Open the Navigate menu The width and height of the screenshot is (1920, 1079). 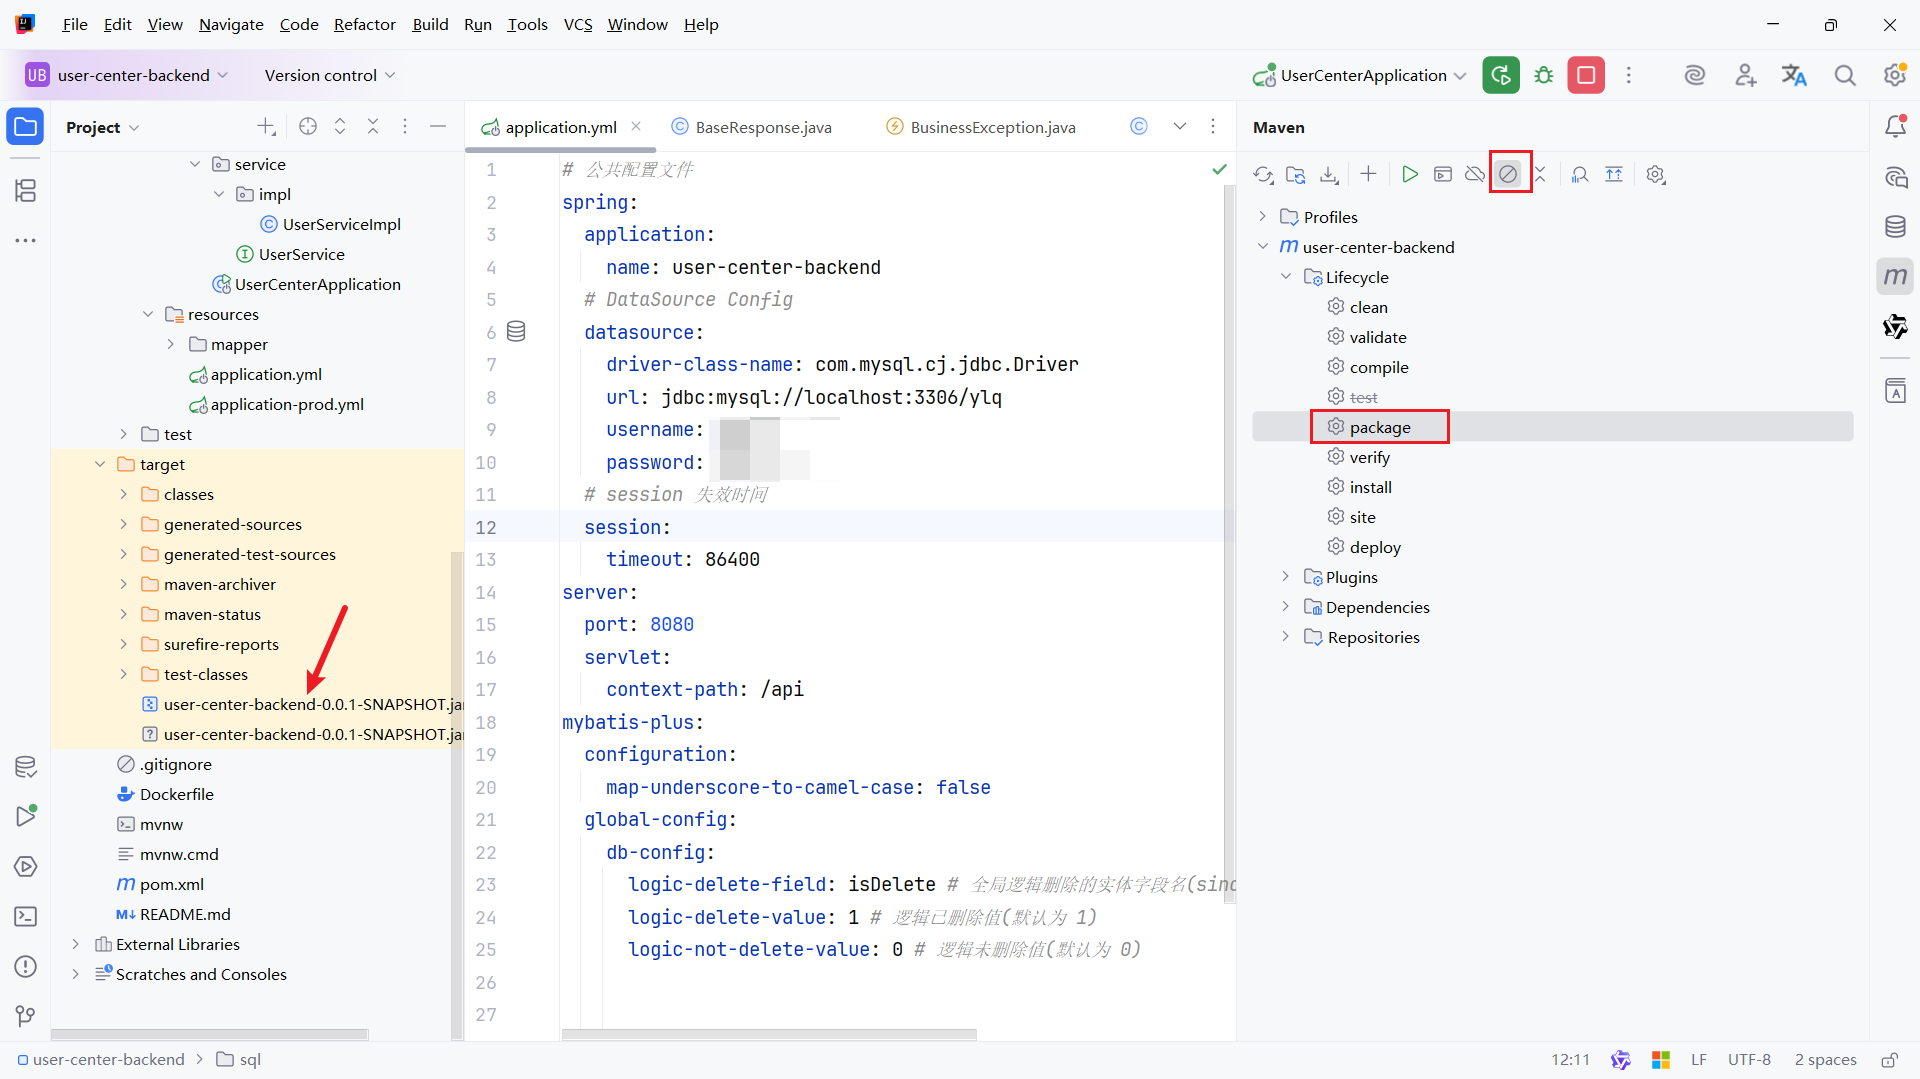tap(231, 24)
